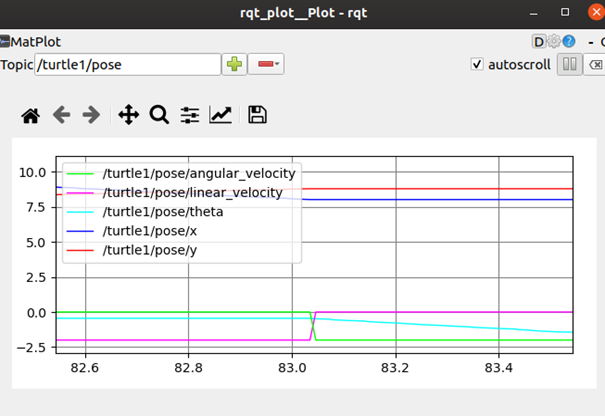The height and width of the screenshot is (416, 605).
Task: Activate the pan axes tool
Action: tap(128, 115)
